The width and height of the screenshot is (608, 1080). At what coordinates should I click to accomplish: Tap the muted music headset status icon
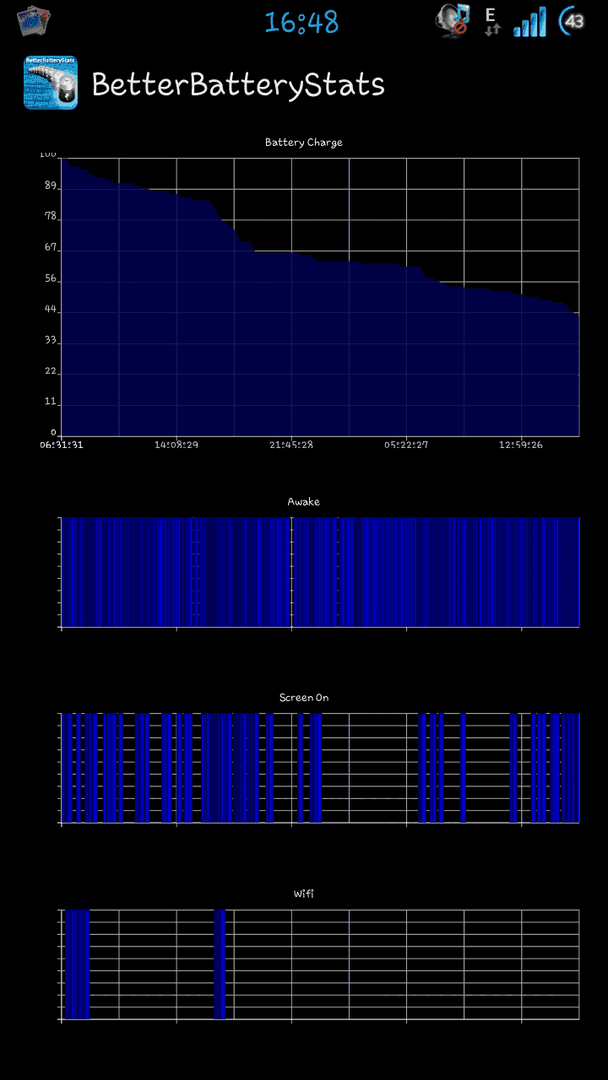click(x=452, y=21)
